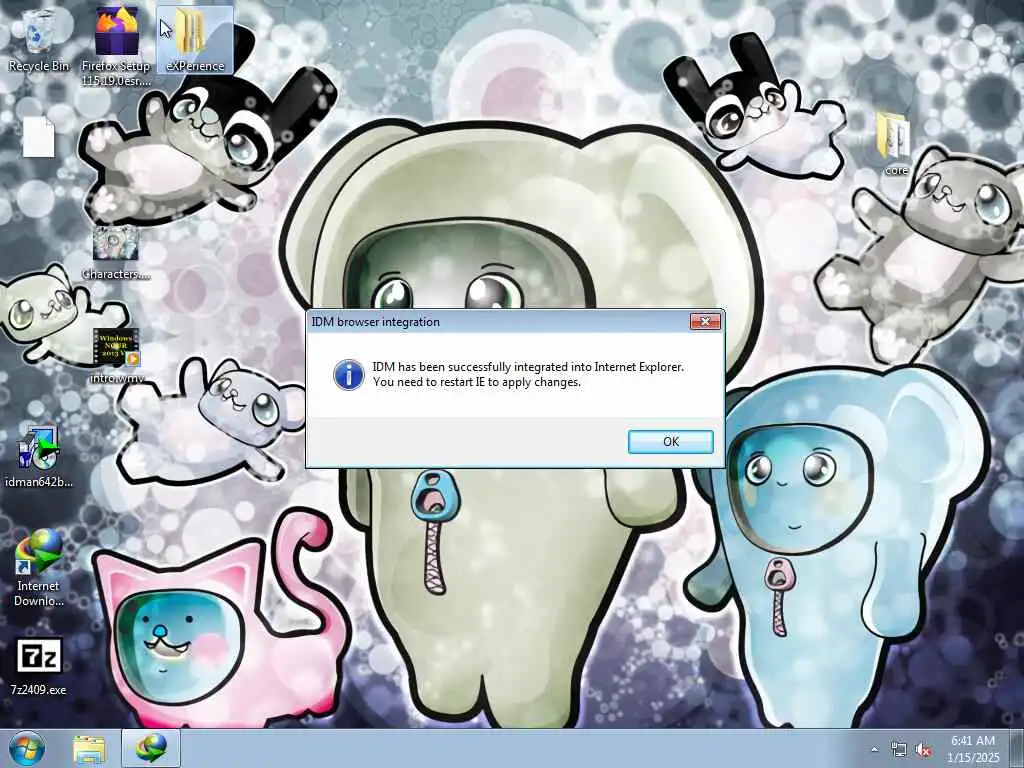Open the clock showing 6:41 AM
The height and width of the screenshot is (768, 1024).
point(973,749)
